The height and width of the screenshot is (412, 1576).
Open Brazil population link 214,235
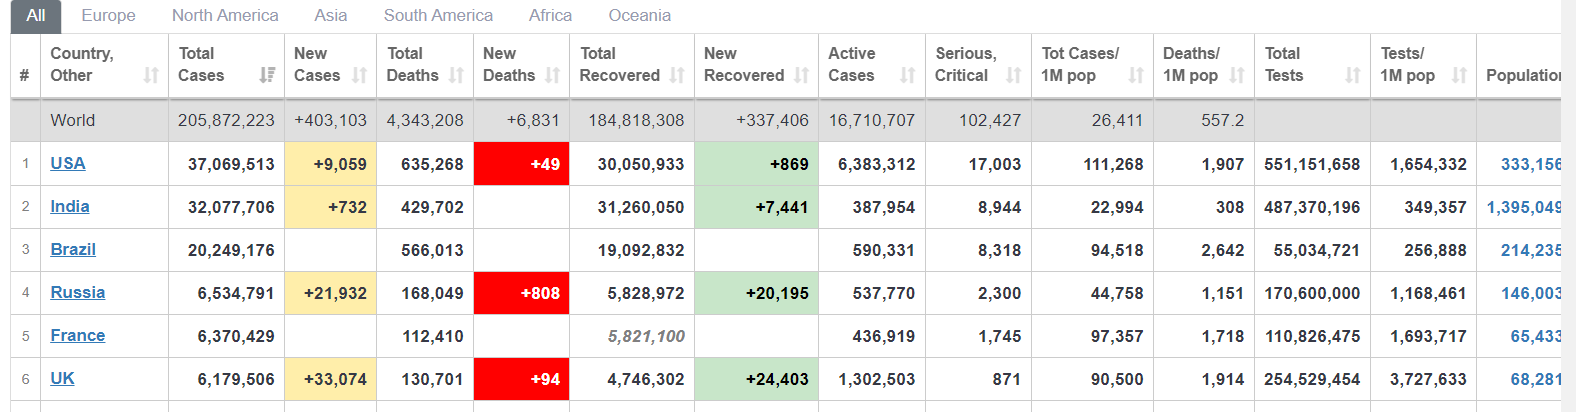(x=1531, y=250)
